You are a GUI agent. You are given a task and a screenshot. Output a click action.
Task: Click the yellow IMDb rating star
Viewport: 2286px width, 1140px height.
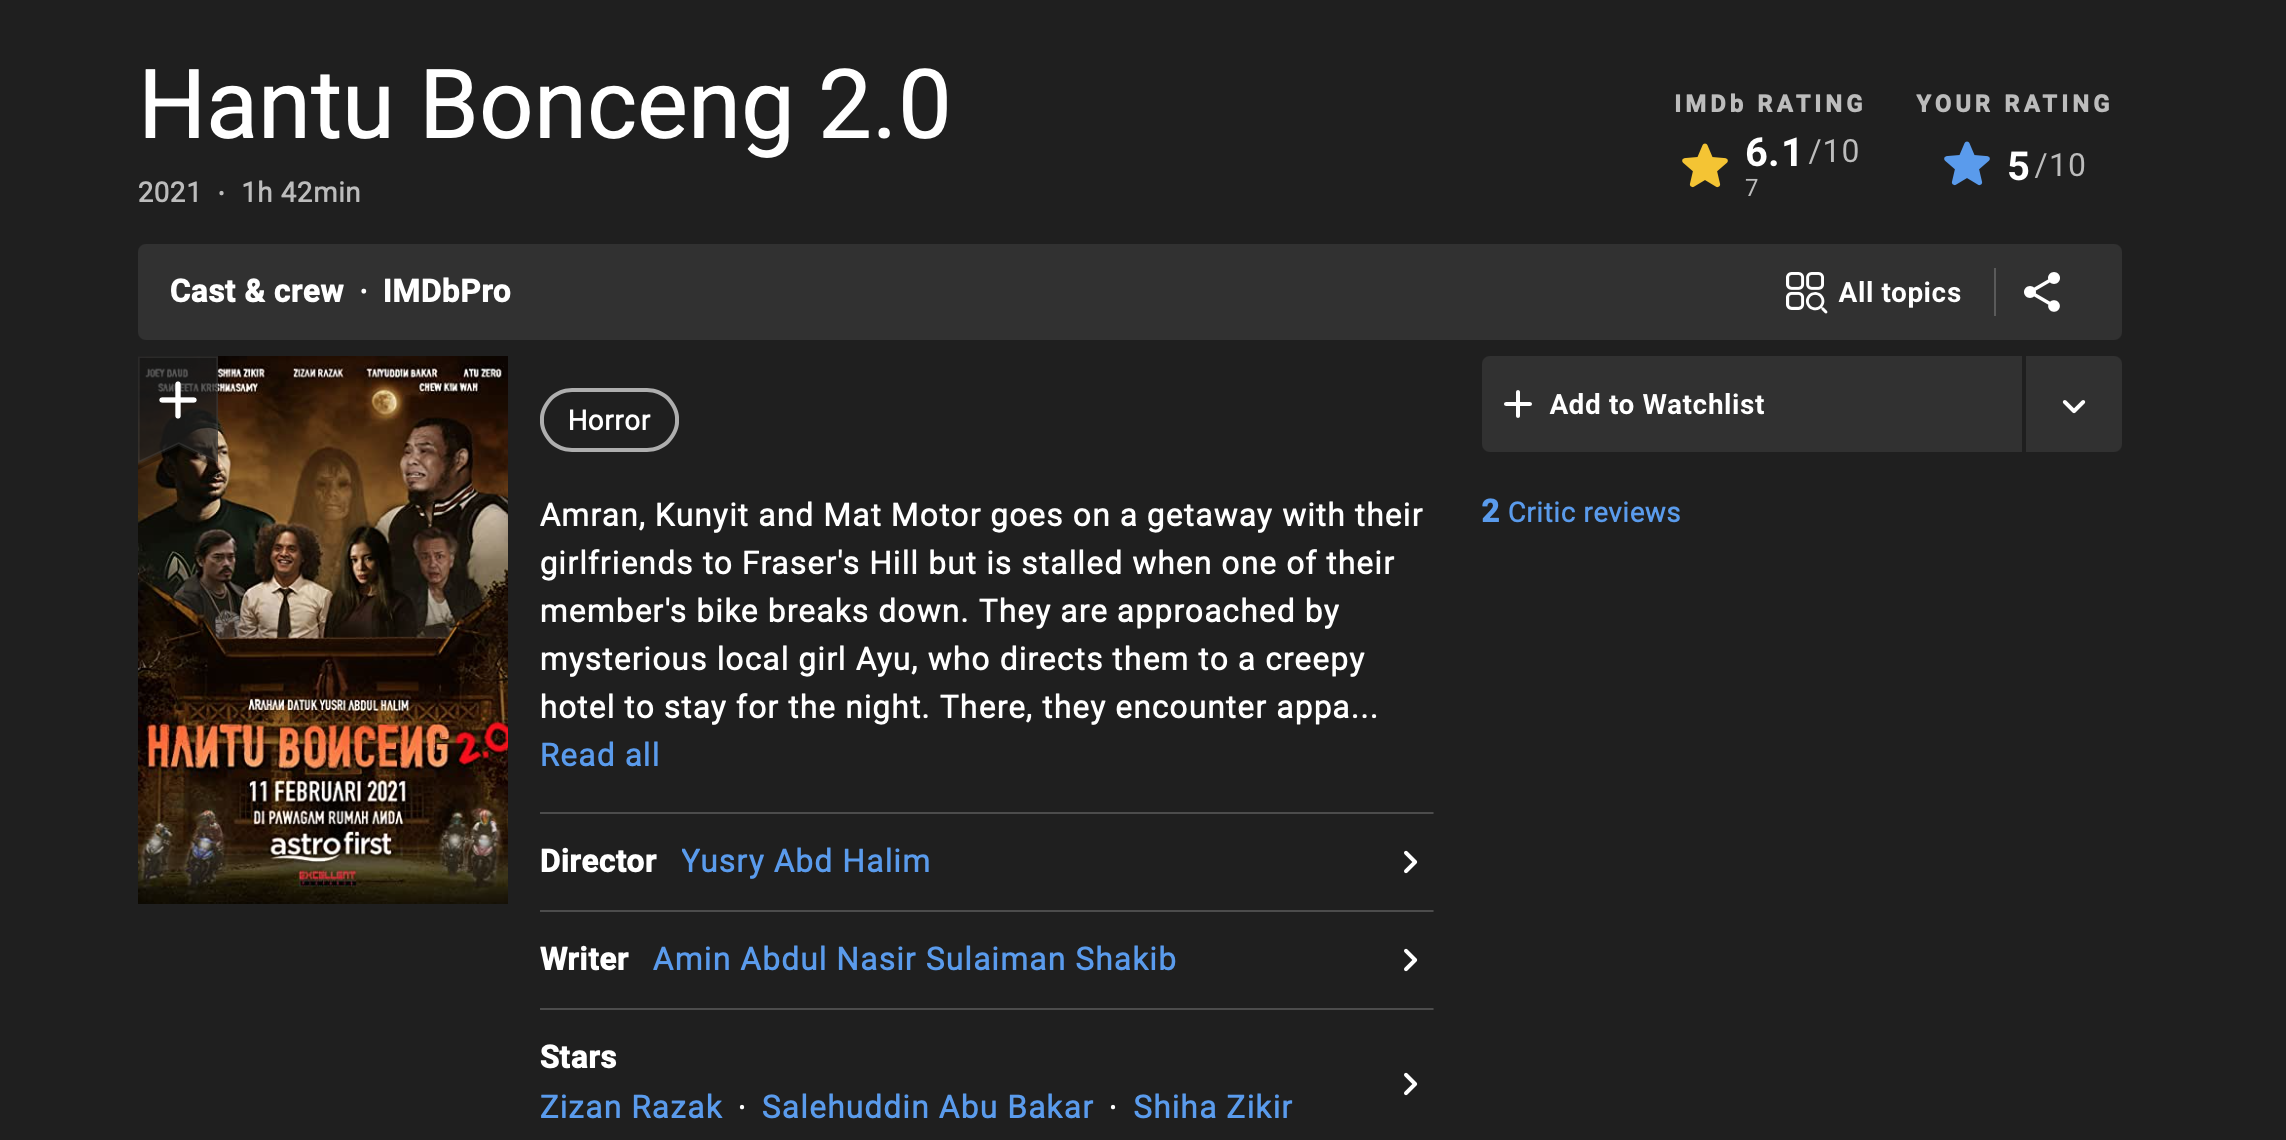coord(1705,166)
